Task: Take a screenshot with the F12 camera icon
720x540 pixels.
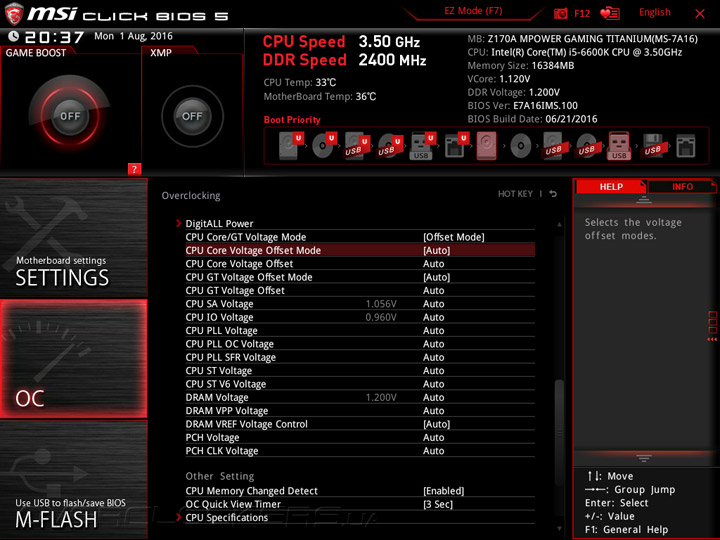Action: pyautogui.click(x=560, y=14)
